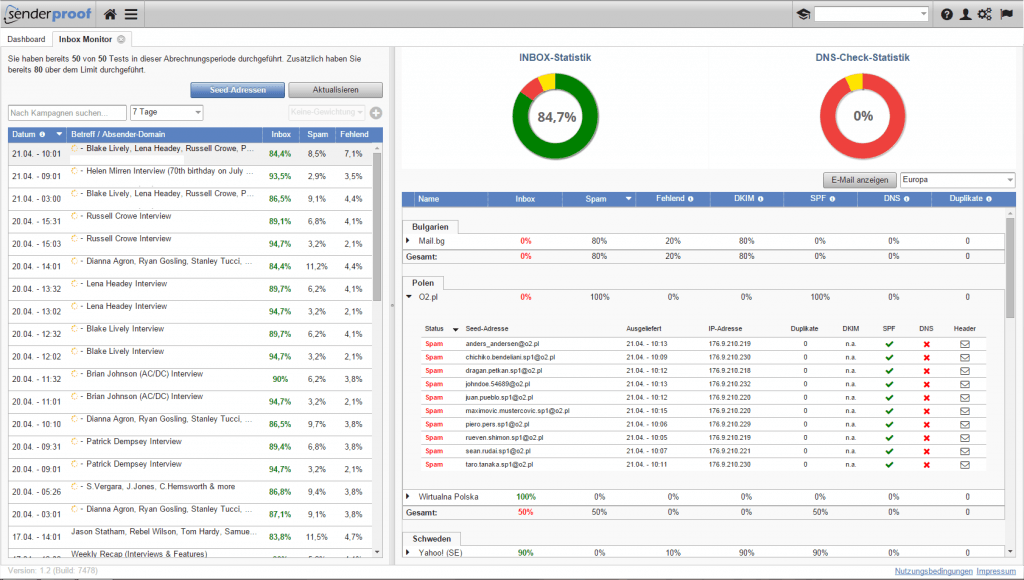Image resolution: width=1024 pixels, height=580 pixels.
Task: Click the Seed Adressen button
Action: tap(238, 90)
